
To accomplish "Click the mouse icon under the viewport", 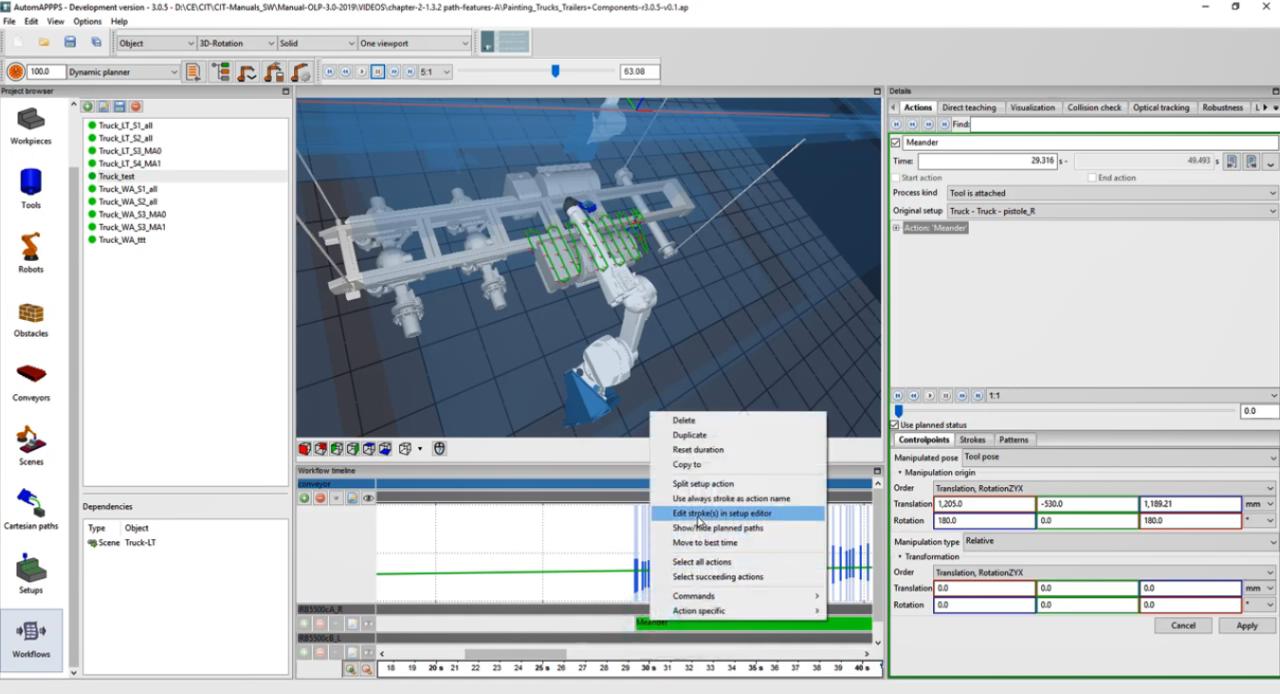I will click(438, 449).
